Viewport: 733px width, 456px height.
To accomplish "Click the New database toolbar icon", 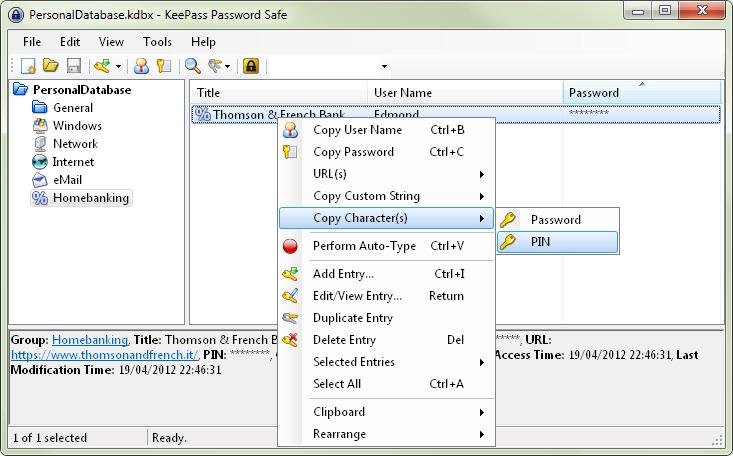I will (x=29, y=66).
